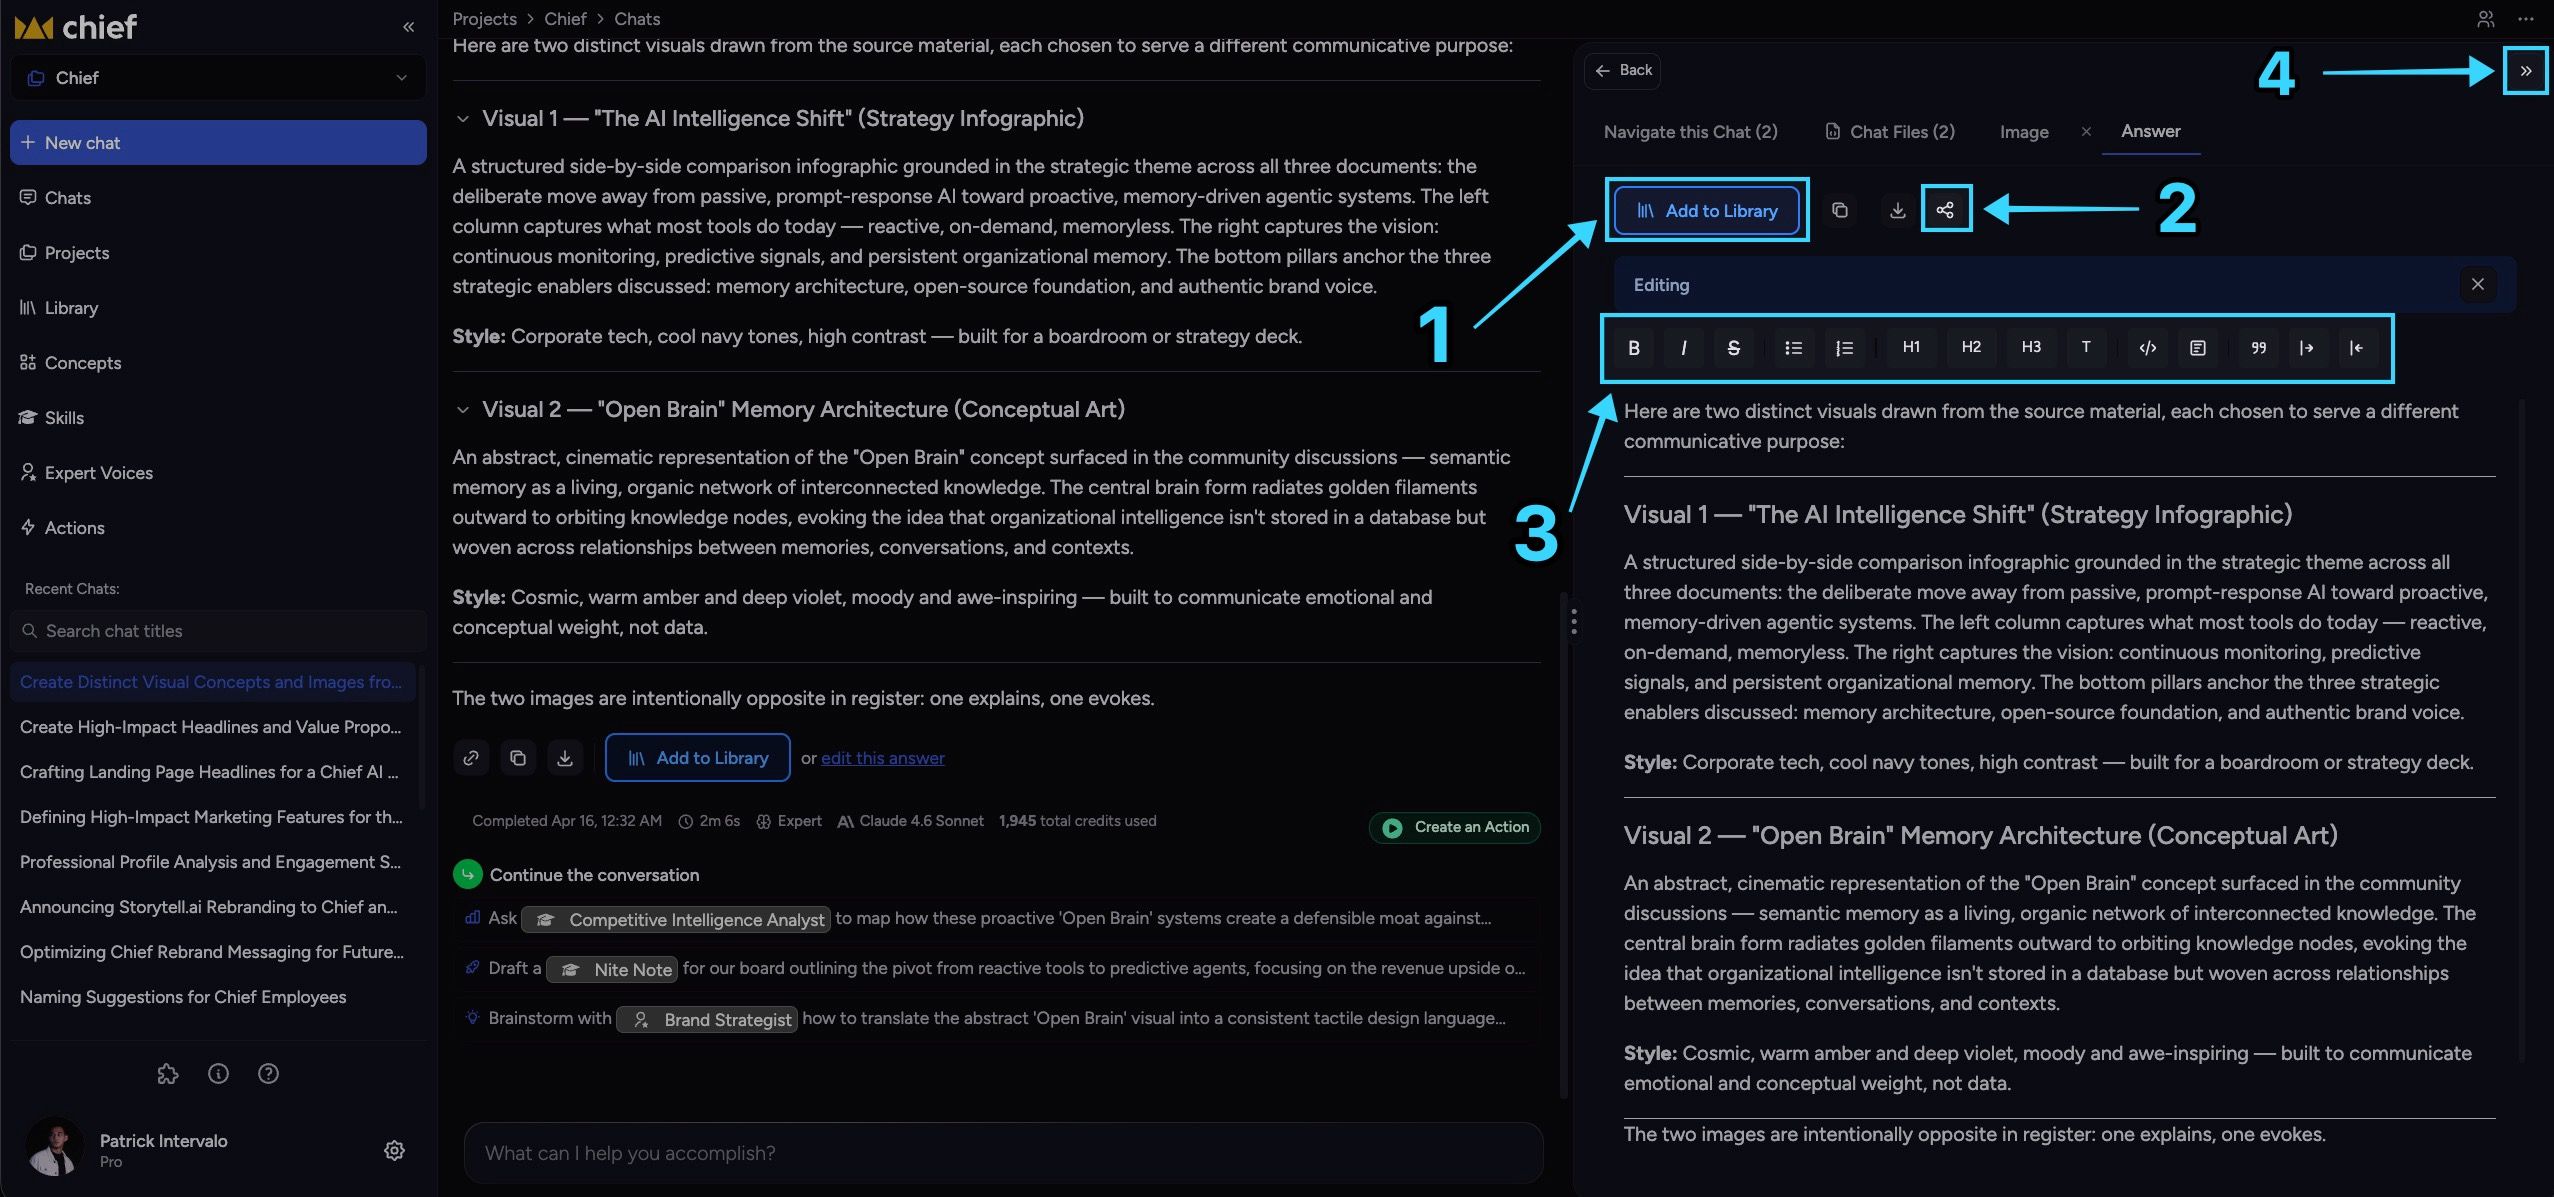Click the Create an Action button
This screenshot has width=2554, height=1197.
click(1455, 827)
